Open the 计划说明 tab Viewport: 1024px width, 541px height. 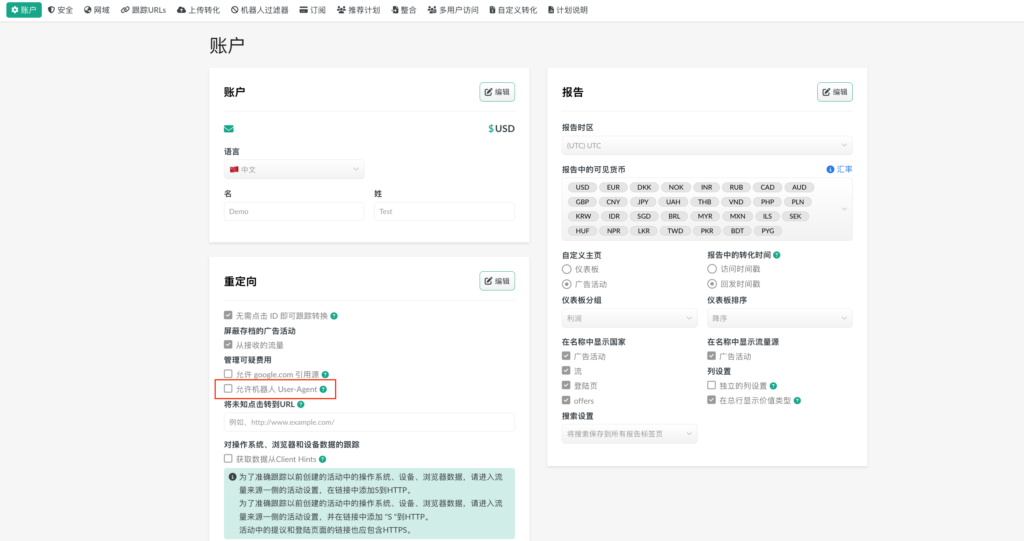568,10
